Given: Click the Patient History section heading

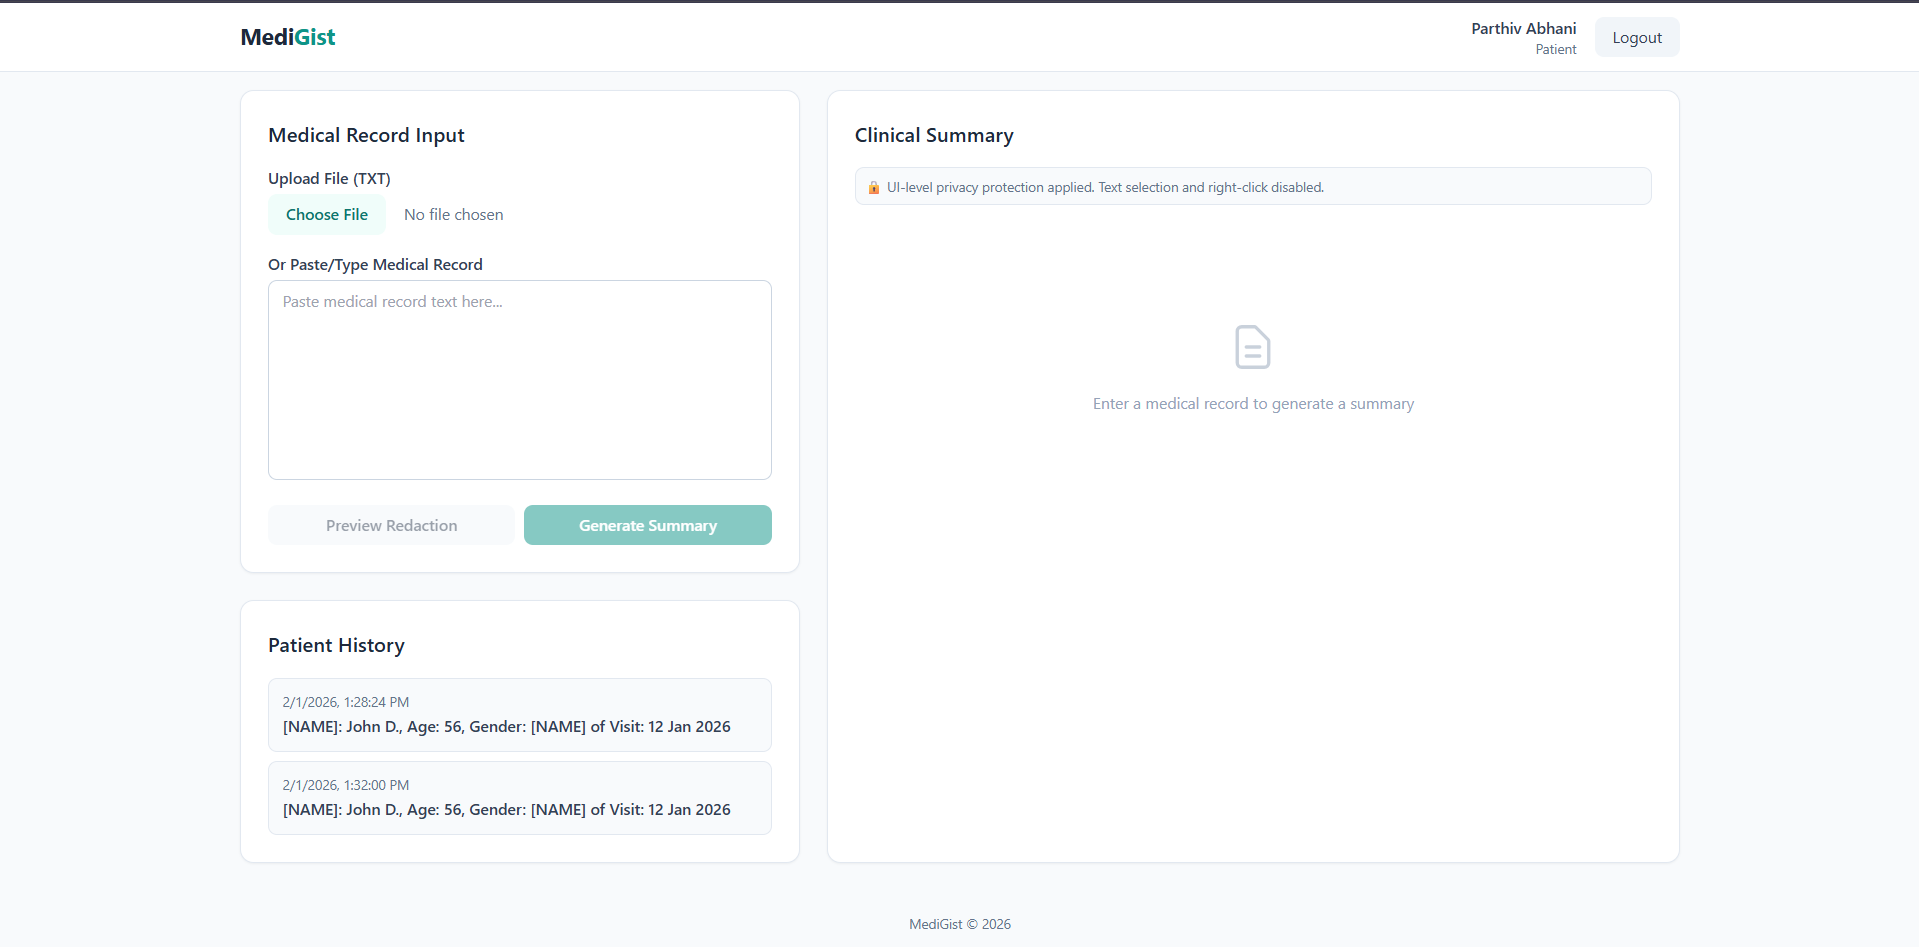Looking at the screenshot, I should [336, 645].
